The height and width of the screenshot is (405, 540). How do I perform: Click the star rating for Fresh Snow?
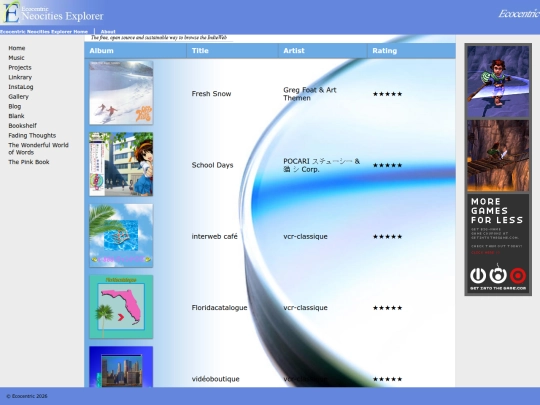(x=387, y=94)
